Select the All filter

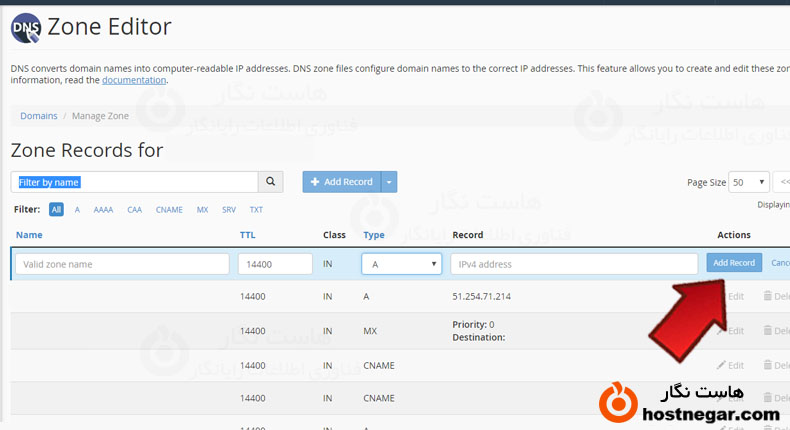click(56, 210)
